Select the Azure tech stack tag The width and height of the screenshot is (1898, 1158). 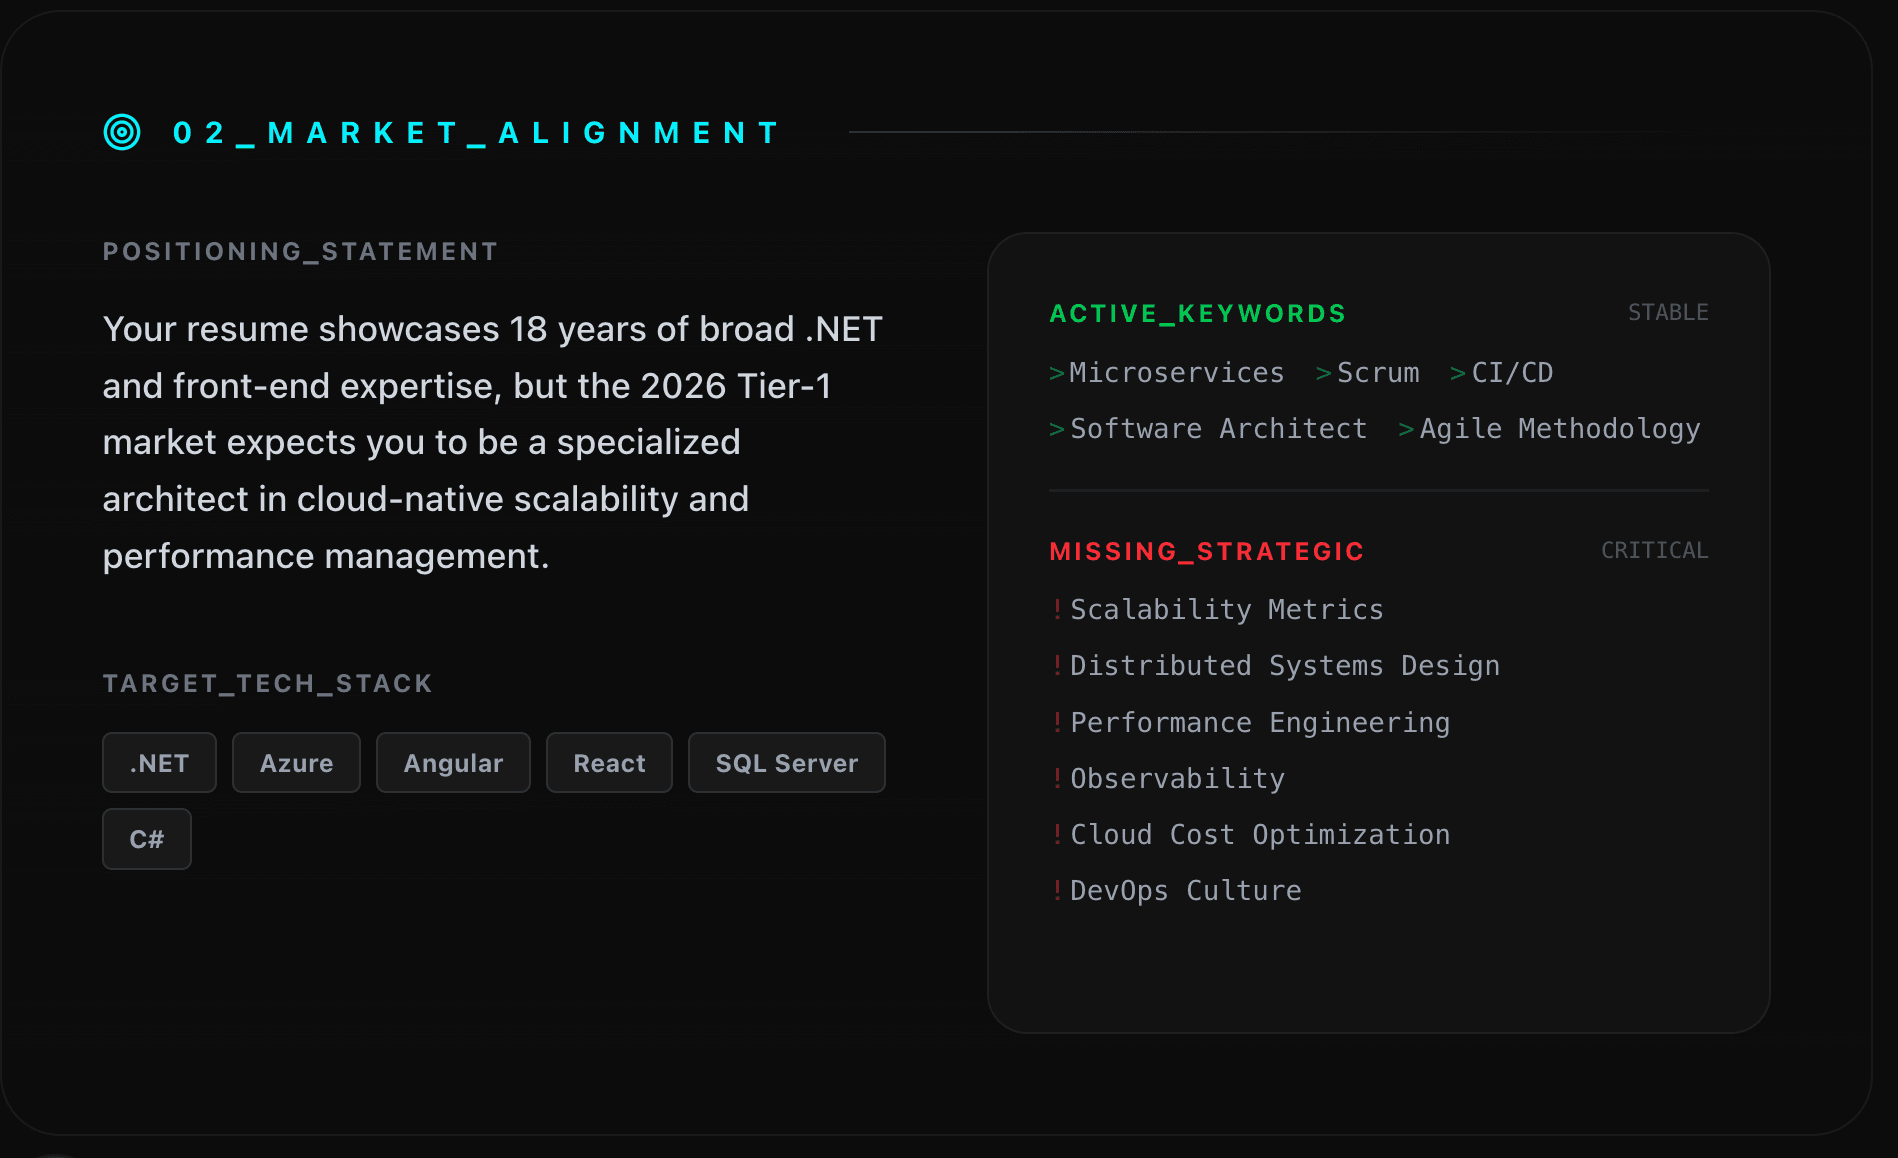tap(296, 763)
